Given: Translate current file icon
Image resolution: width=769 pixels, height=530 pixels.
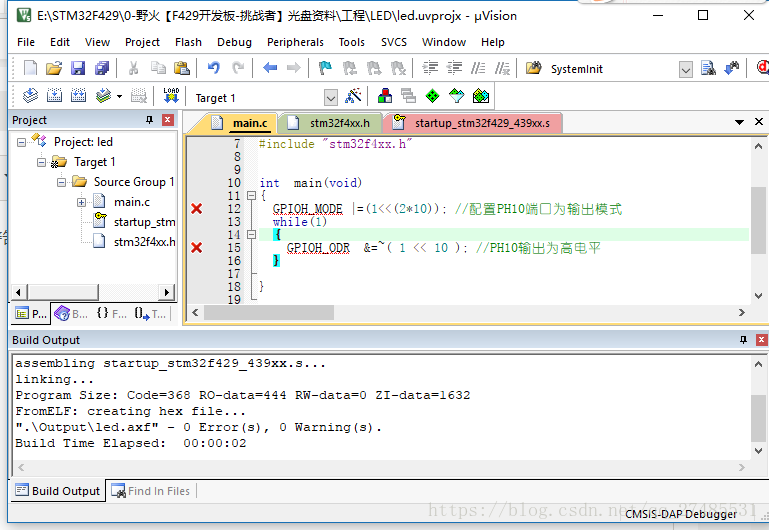Looking at the screenshot, I should (x=30, y=96).
